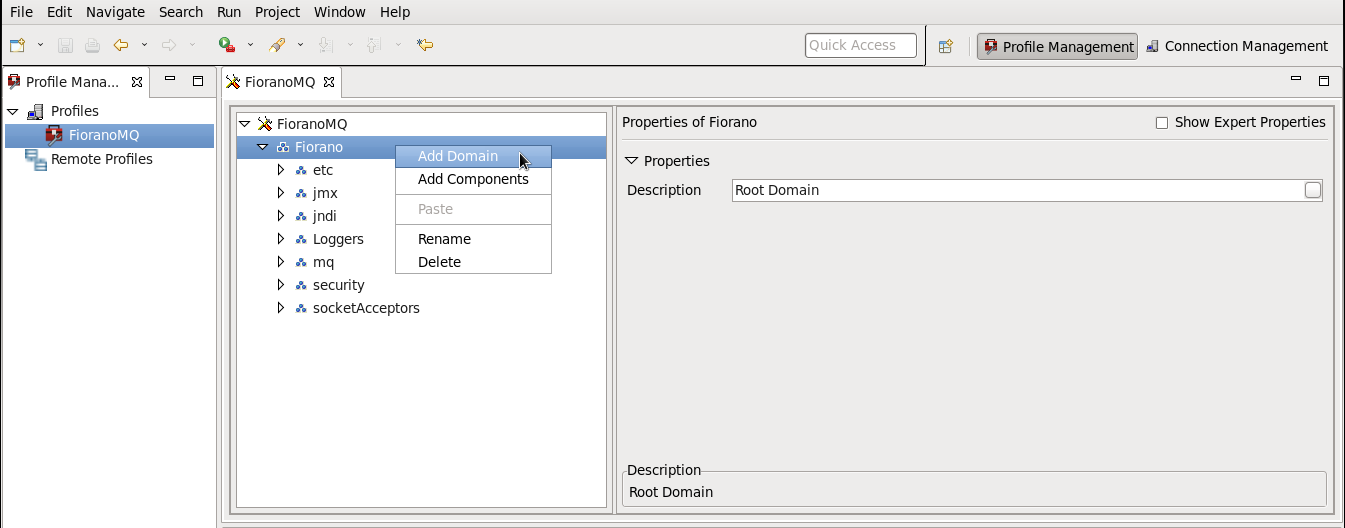Click the Last Edit Location icon
The height and width of the screenshot is (528, 1345).
point(425,45)
